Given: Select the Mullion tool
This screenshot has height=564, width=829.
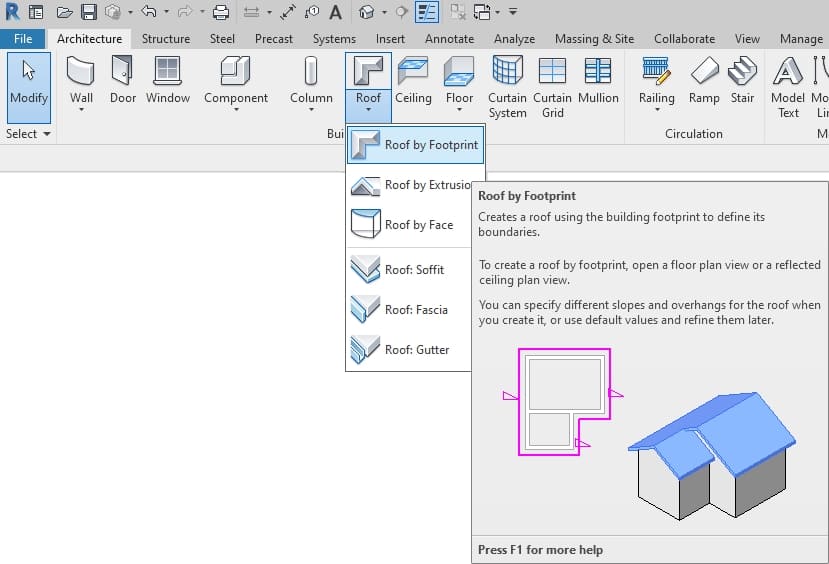Looking at the screenshot, I should (x=598, y=80).
